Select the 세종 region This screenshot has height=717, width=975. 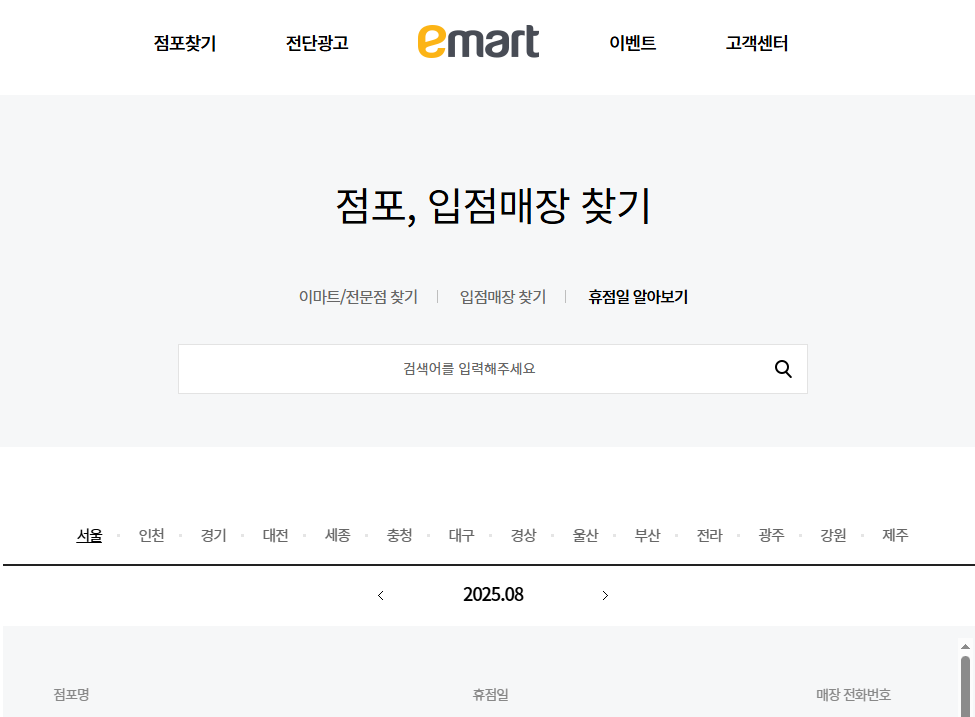[x=338, y=535]
